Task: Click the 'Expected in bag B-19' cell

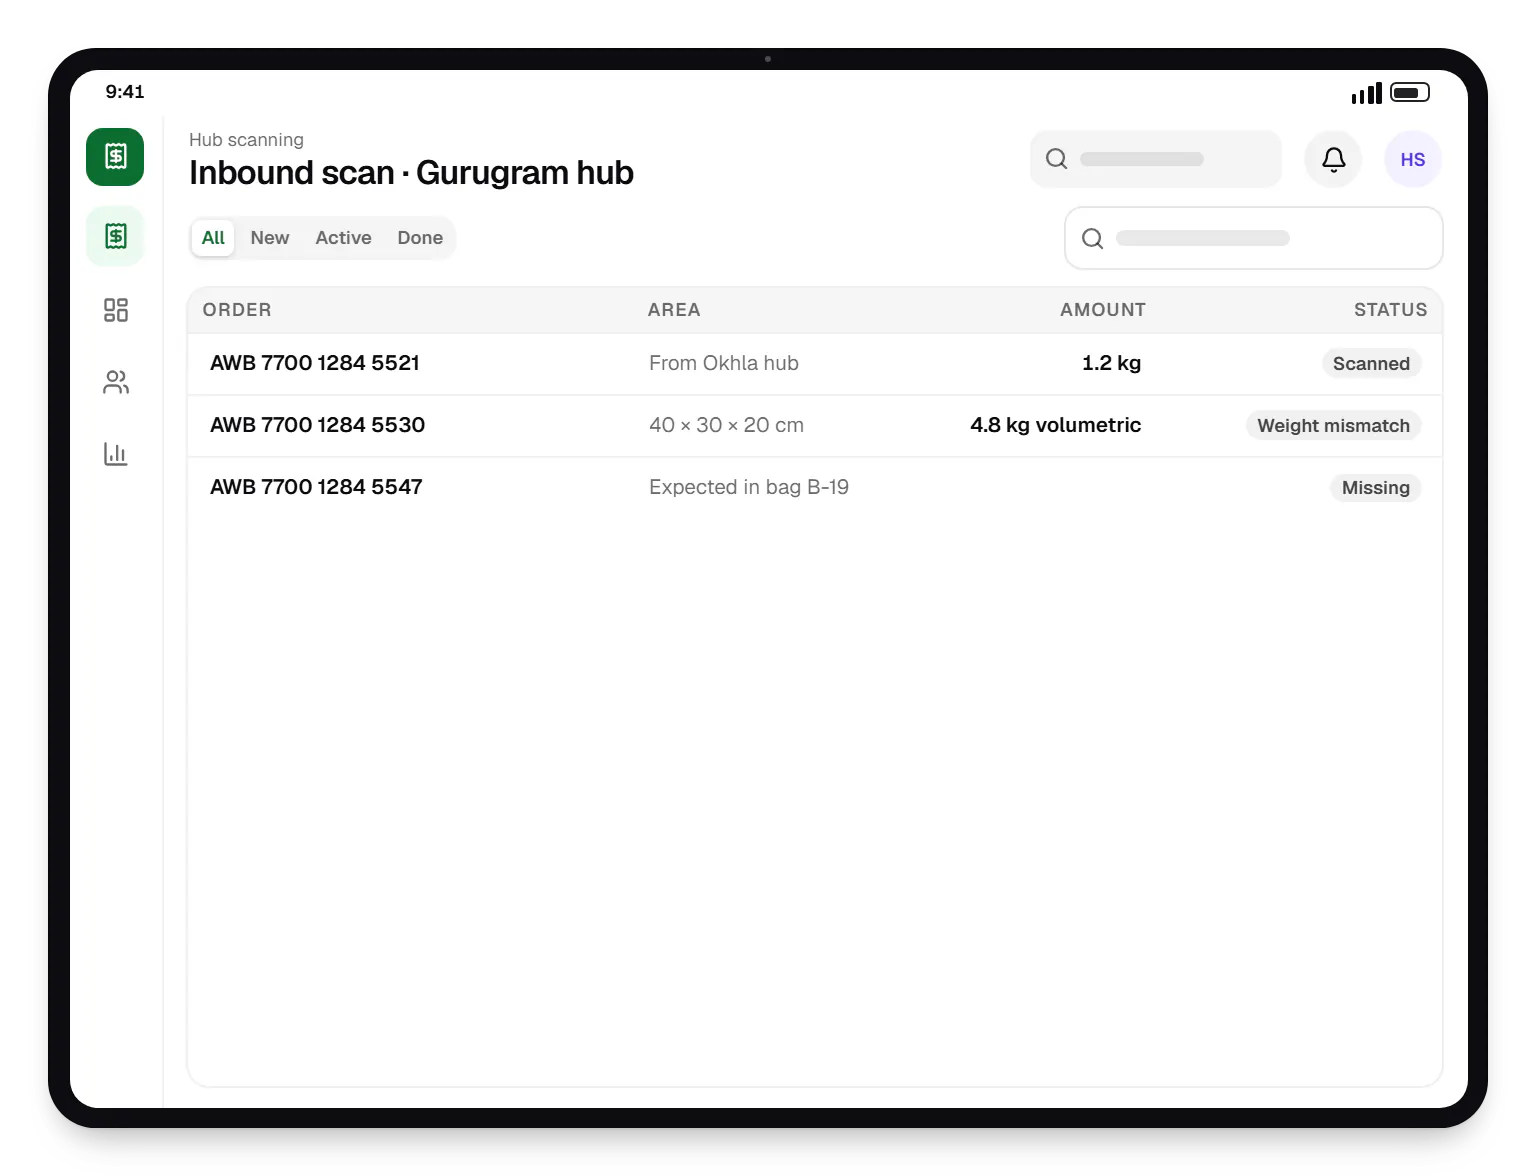Action: coord(749,487)
